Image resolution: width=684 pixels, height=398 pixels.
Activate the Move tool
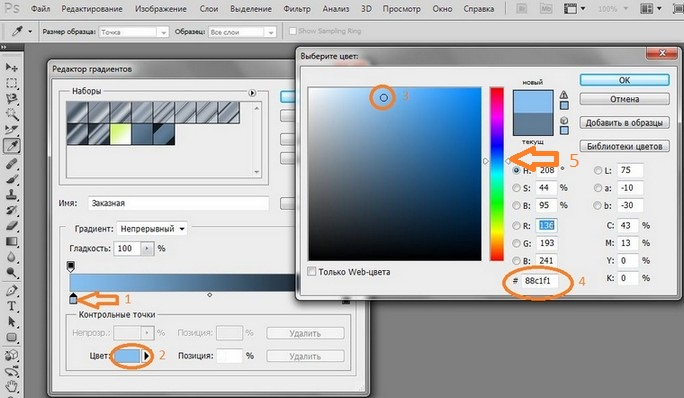12,67
